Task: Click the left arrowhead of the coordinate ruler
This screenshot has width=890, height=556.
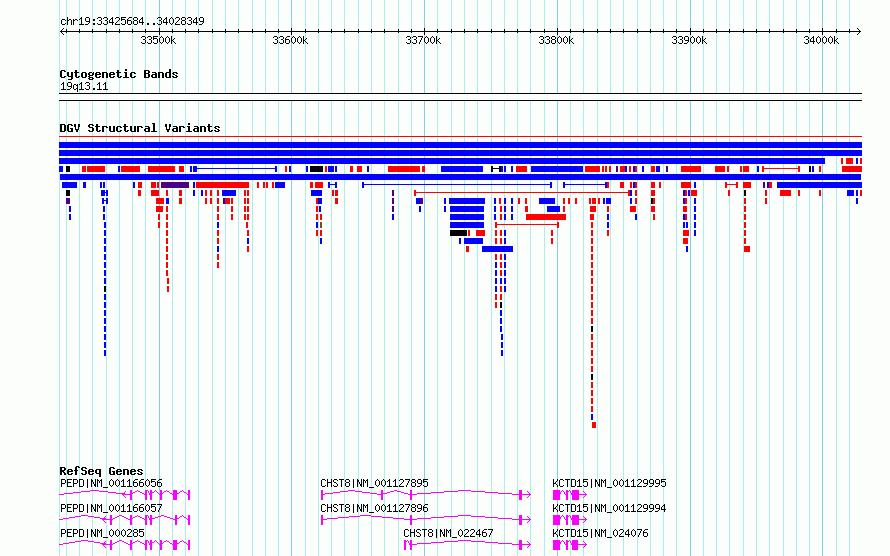Action: tap(62, 32)
